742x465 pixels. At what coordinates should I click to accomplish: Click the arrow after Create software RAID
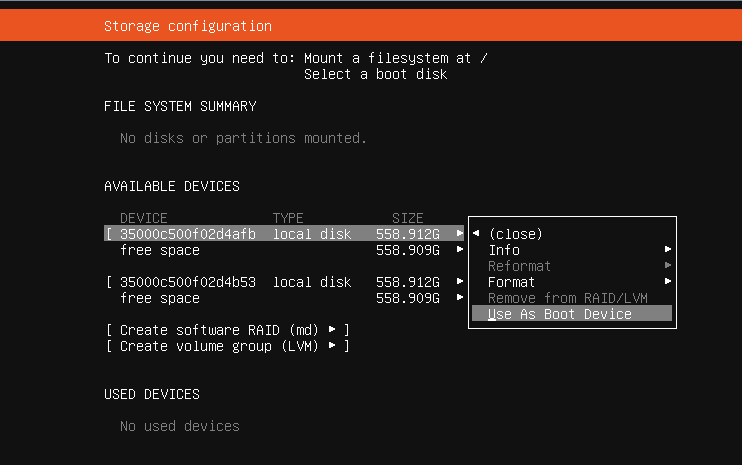click(332, 330)
